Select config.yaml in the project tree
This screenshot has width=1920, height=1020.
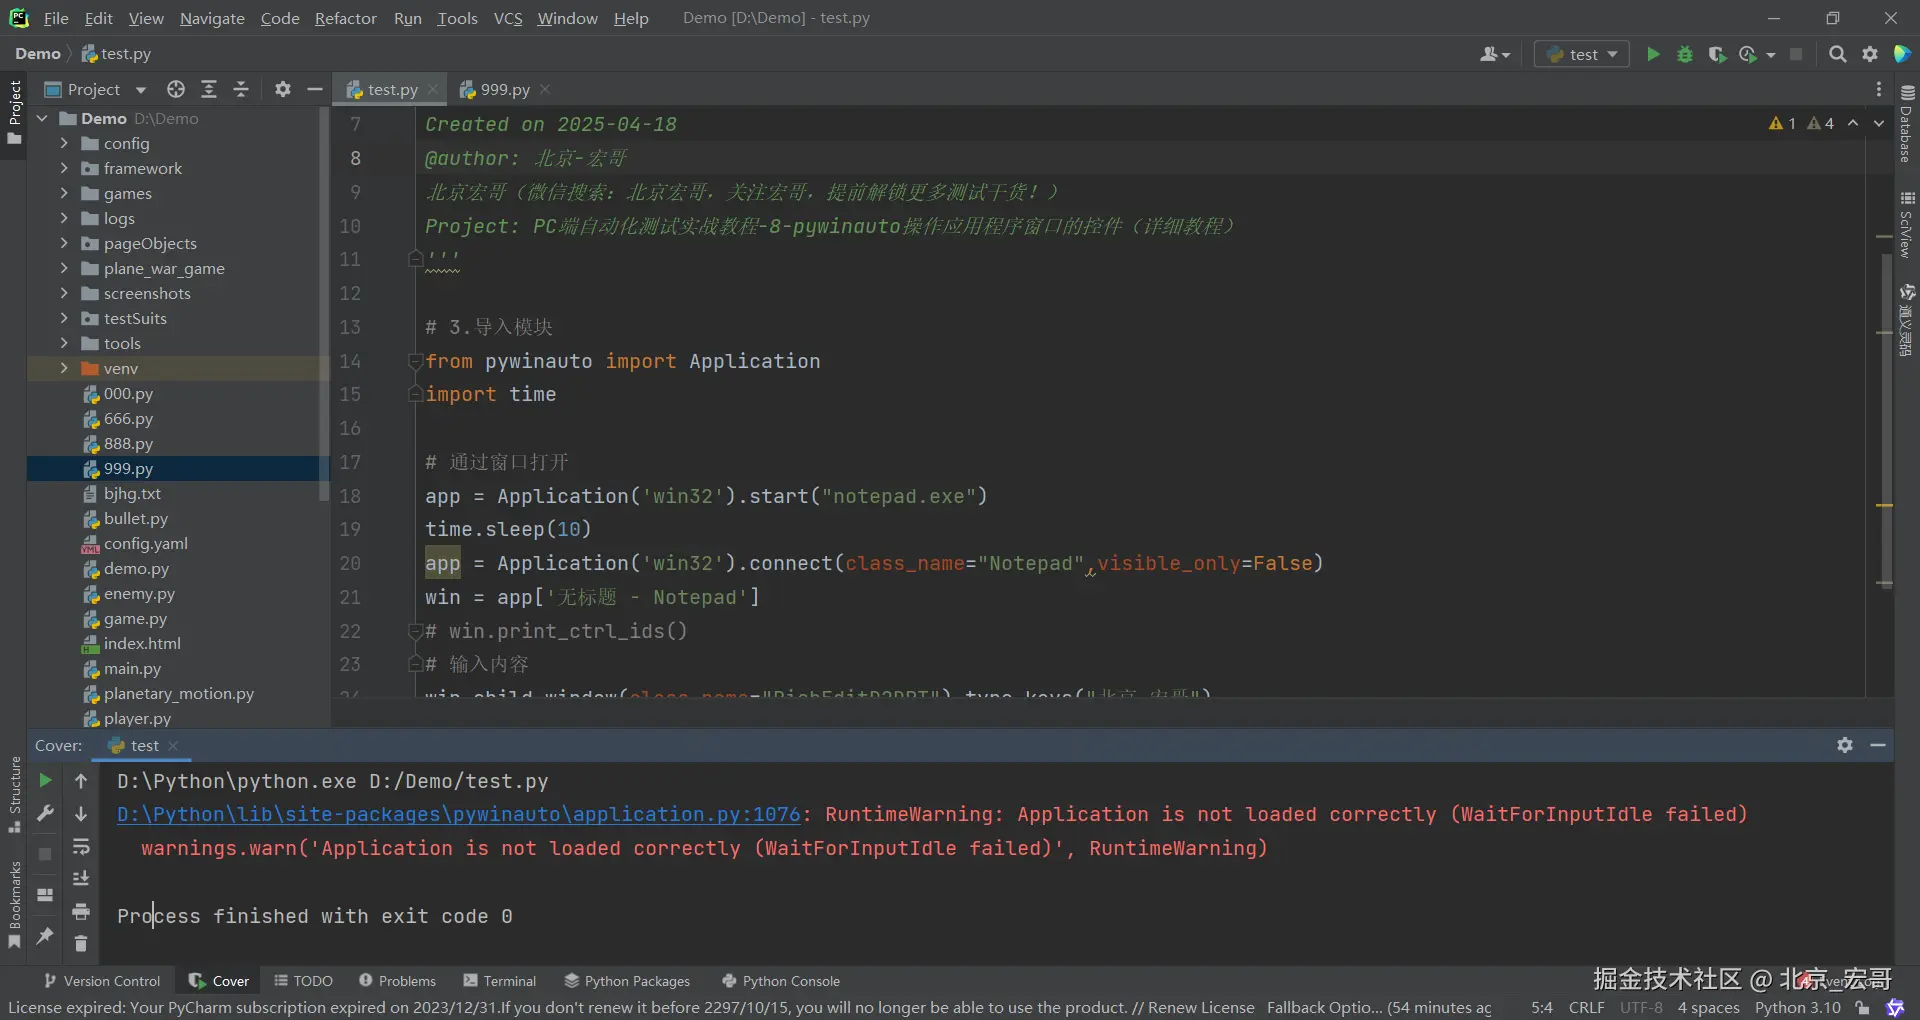145,543
